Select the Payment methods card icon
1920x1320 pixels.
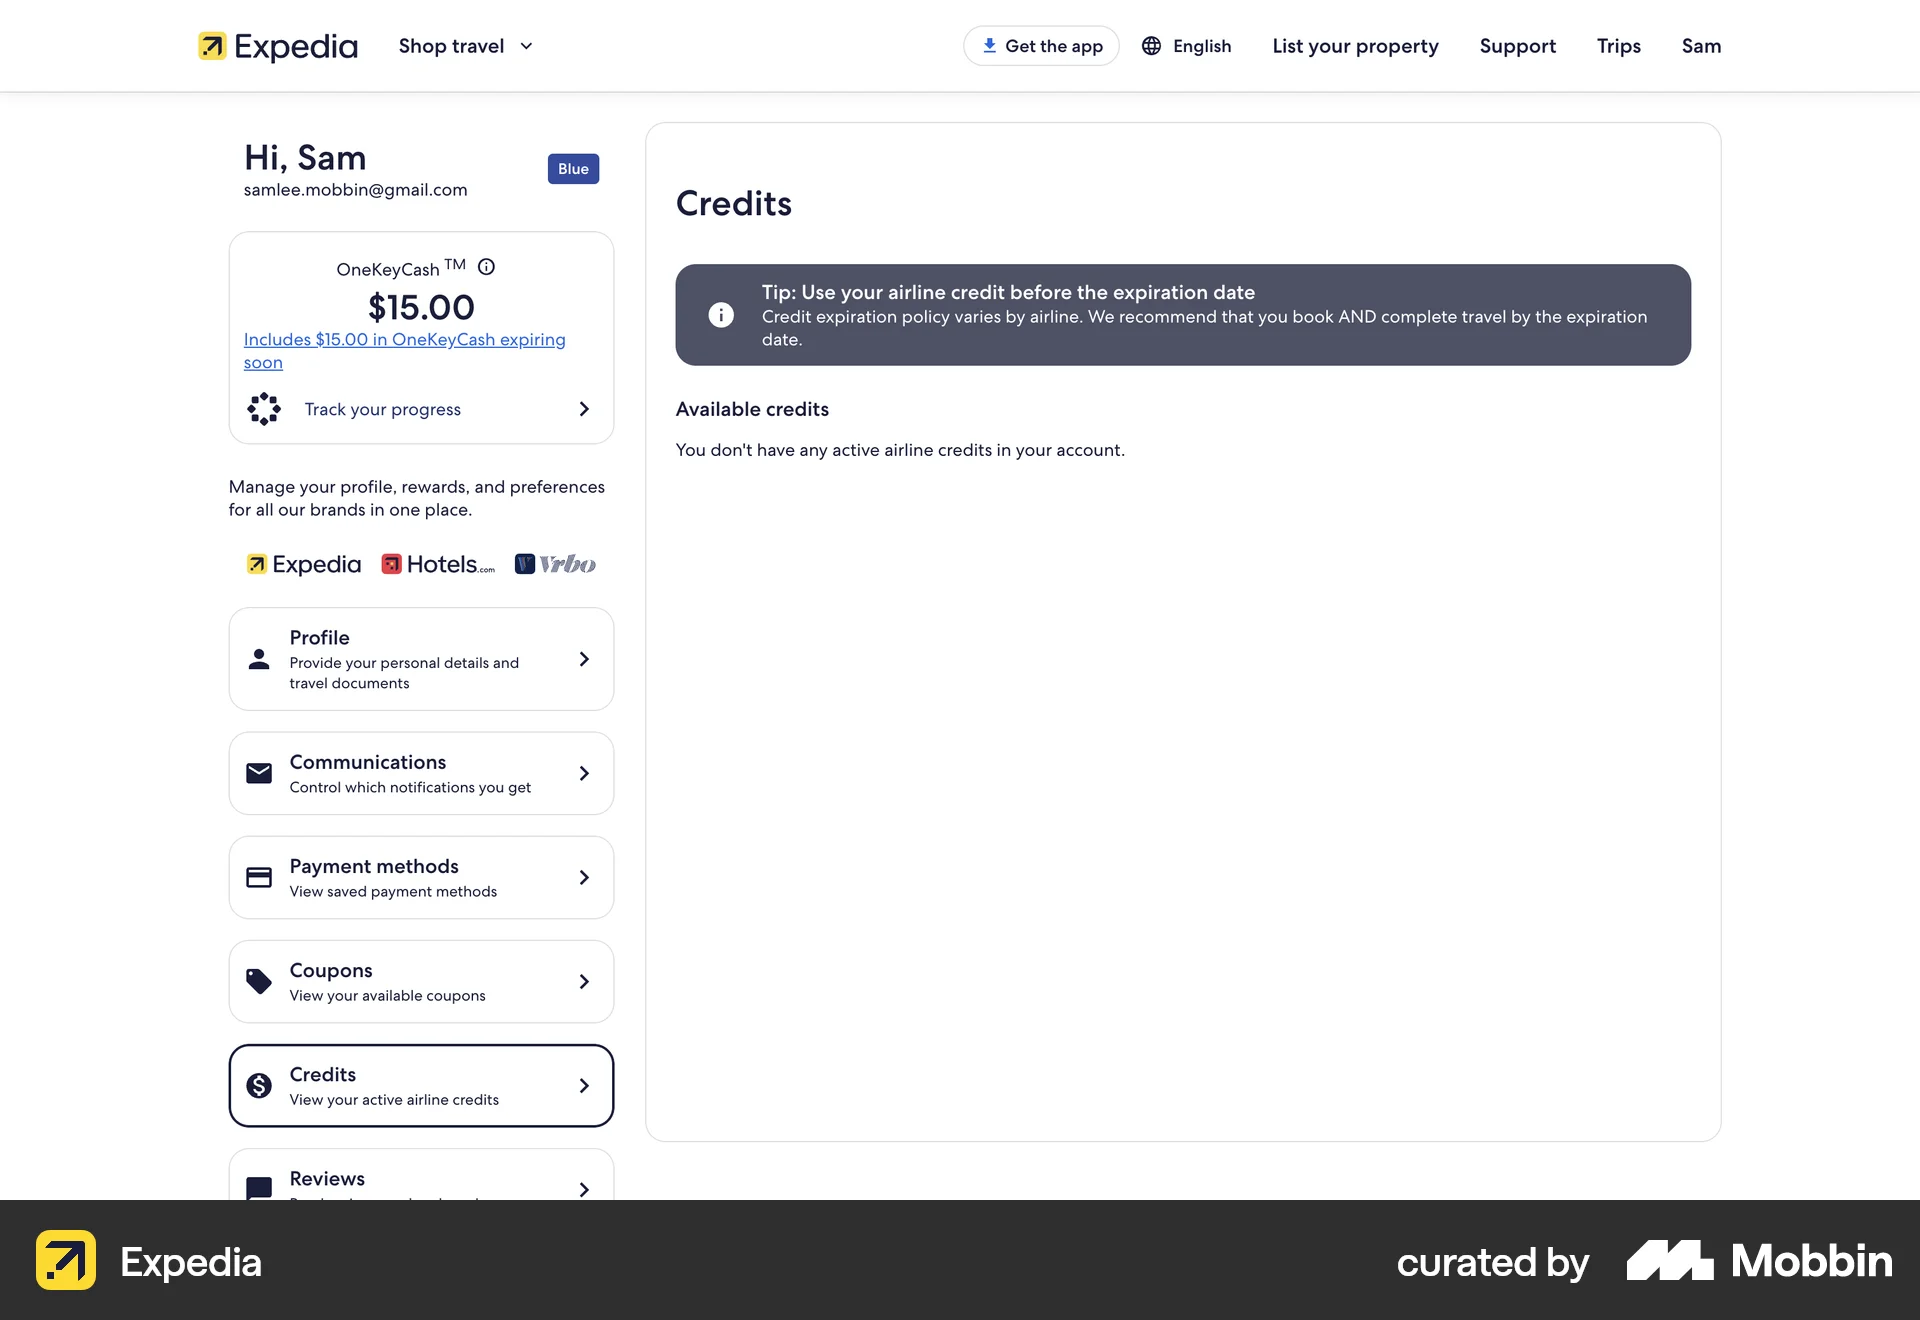[259, 877]
